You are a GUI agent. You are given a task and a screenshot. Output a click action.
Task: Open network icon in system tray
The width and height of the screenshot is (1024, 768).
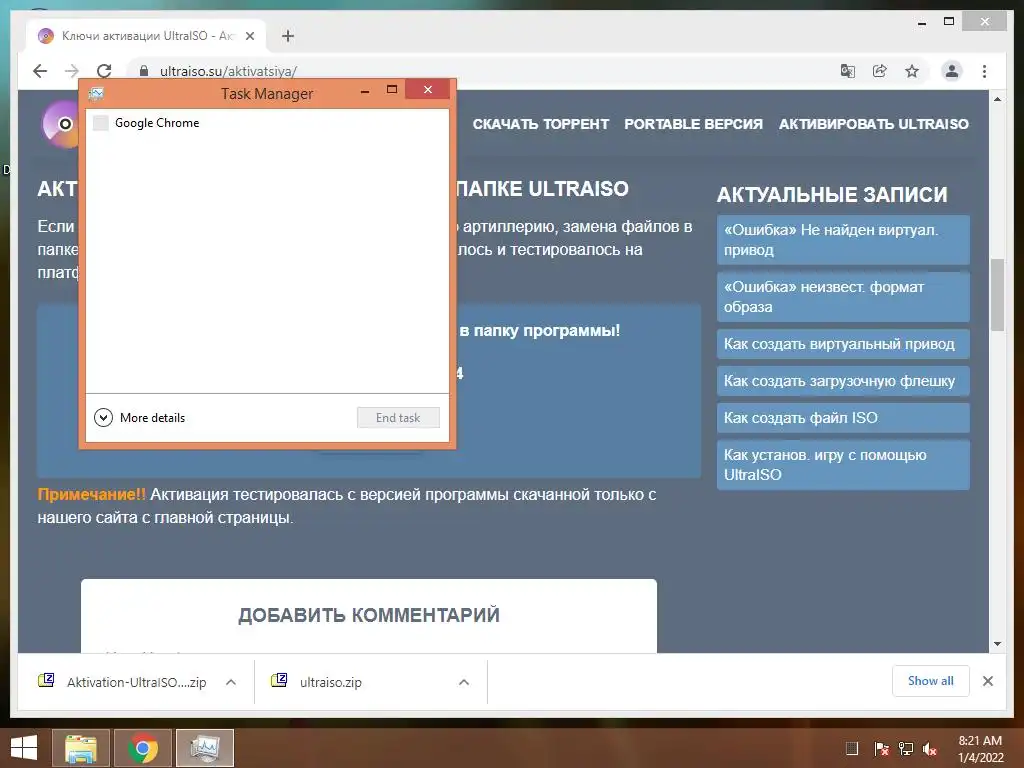point(906,749)
